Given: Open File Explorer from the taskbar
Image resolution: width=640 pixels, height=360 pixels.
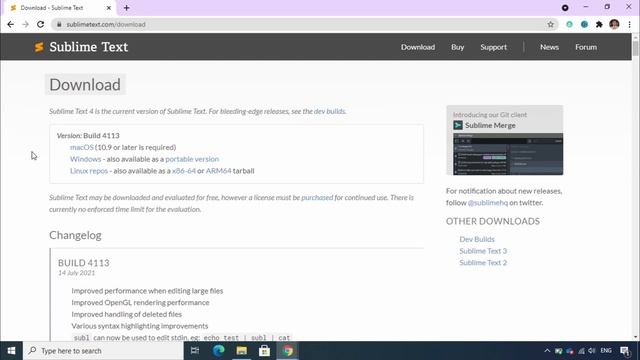Looking at the screenshot, I should (242, 351).
